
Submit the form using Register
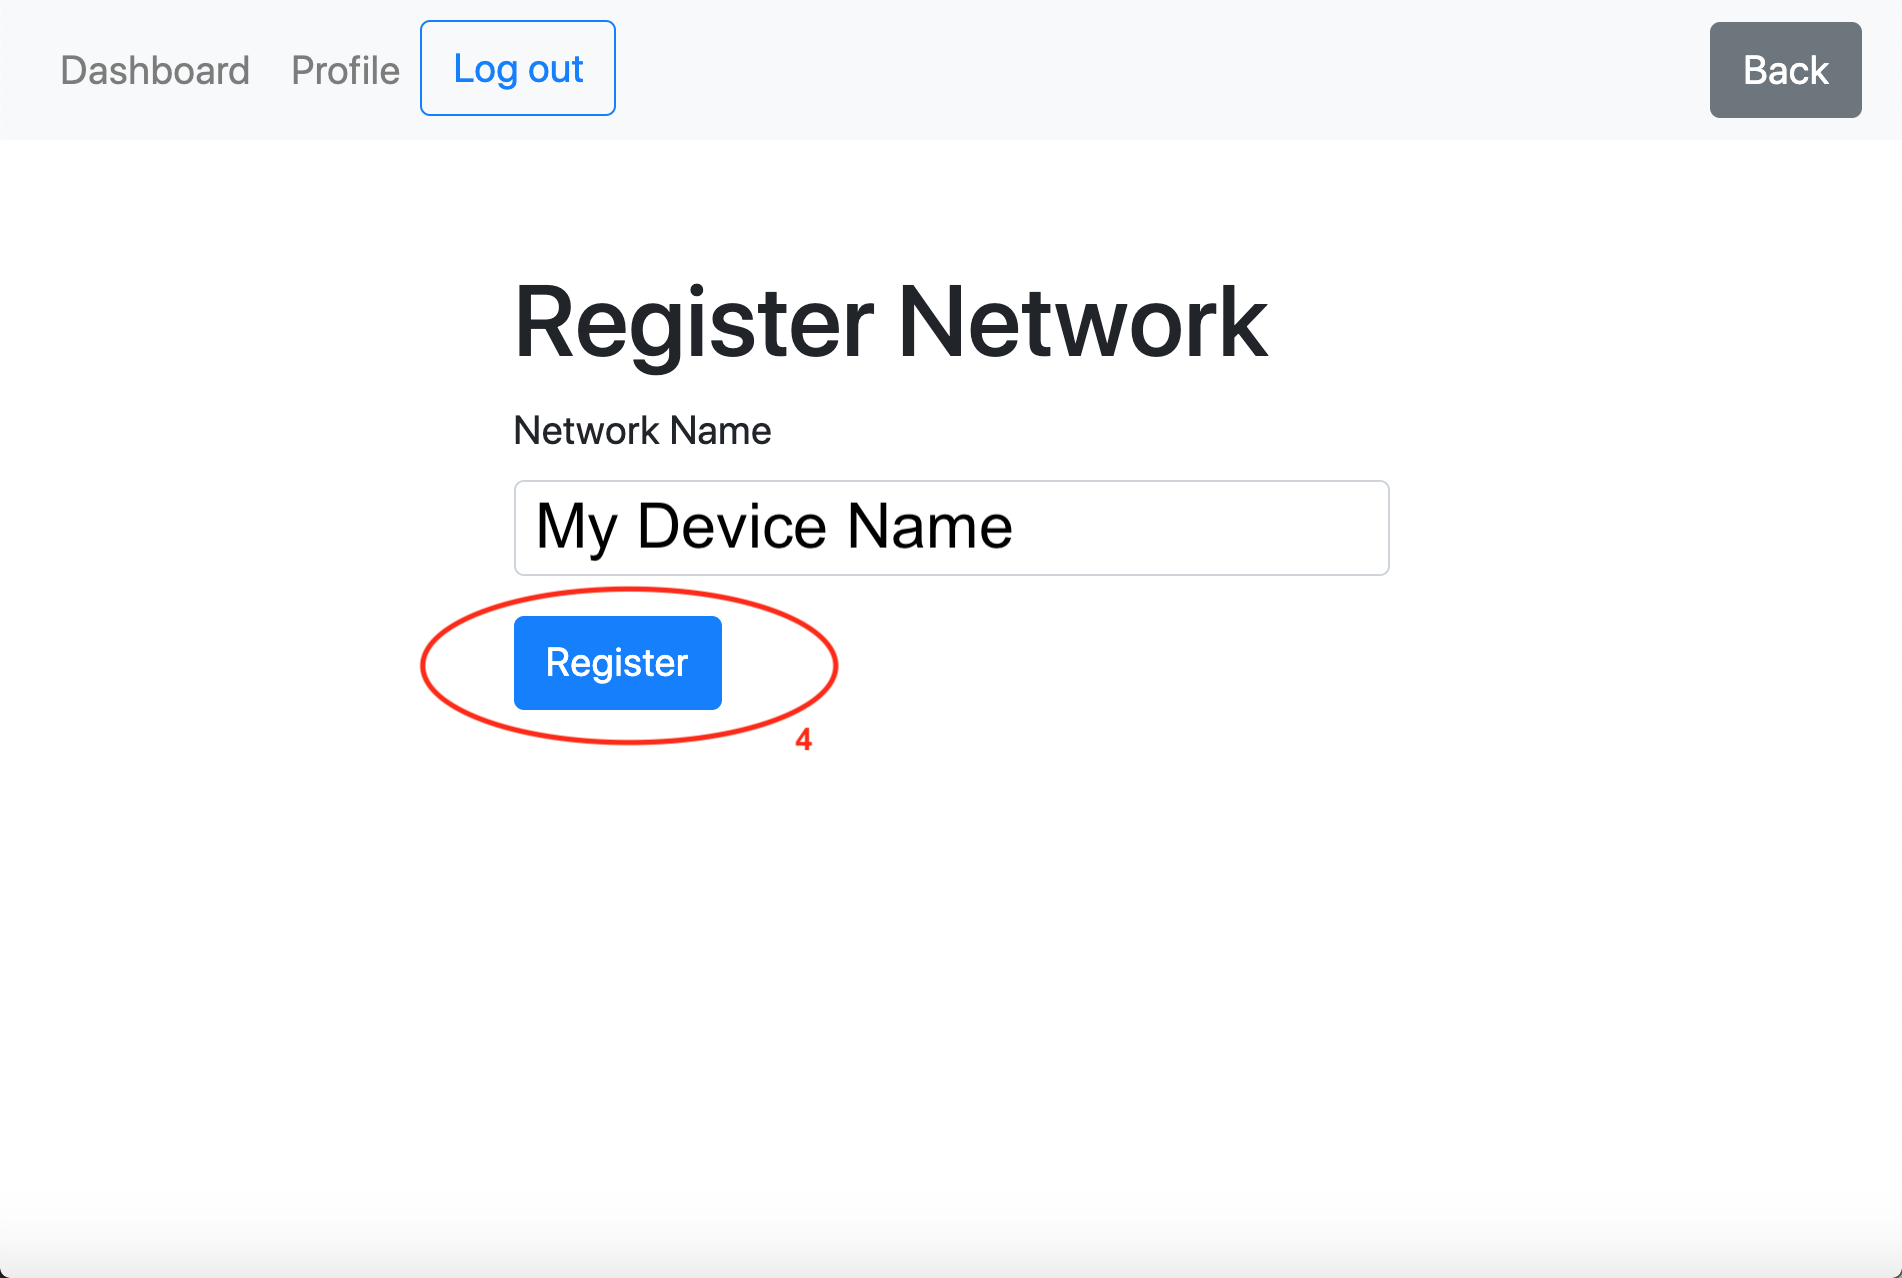tap(618, 663)
